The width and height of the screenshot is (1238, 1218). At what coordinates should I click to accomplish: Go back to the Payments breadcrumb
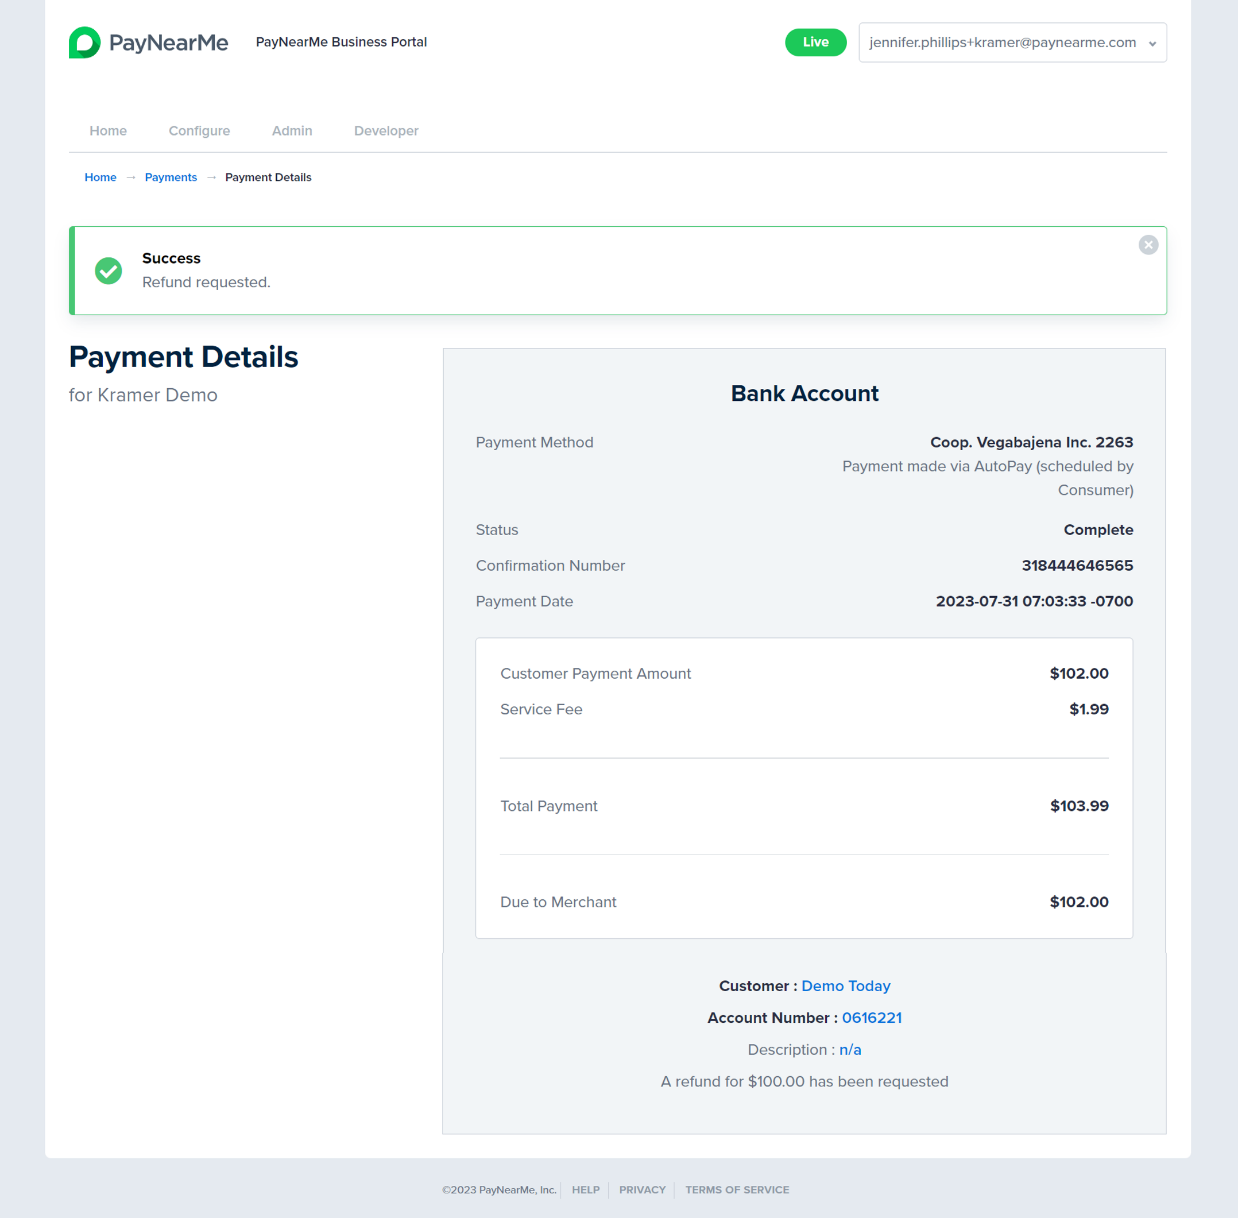click(171, 177)
